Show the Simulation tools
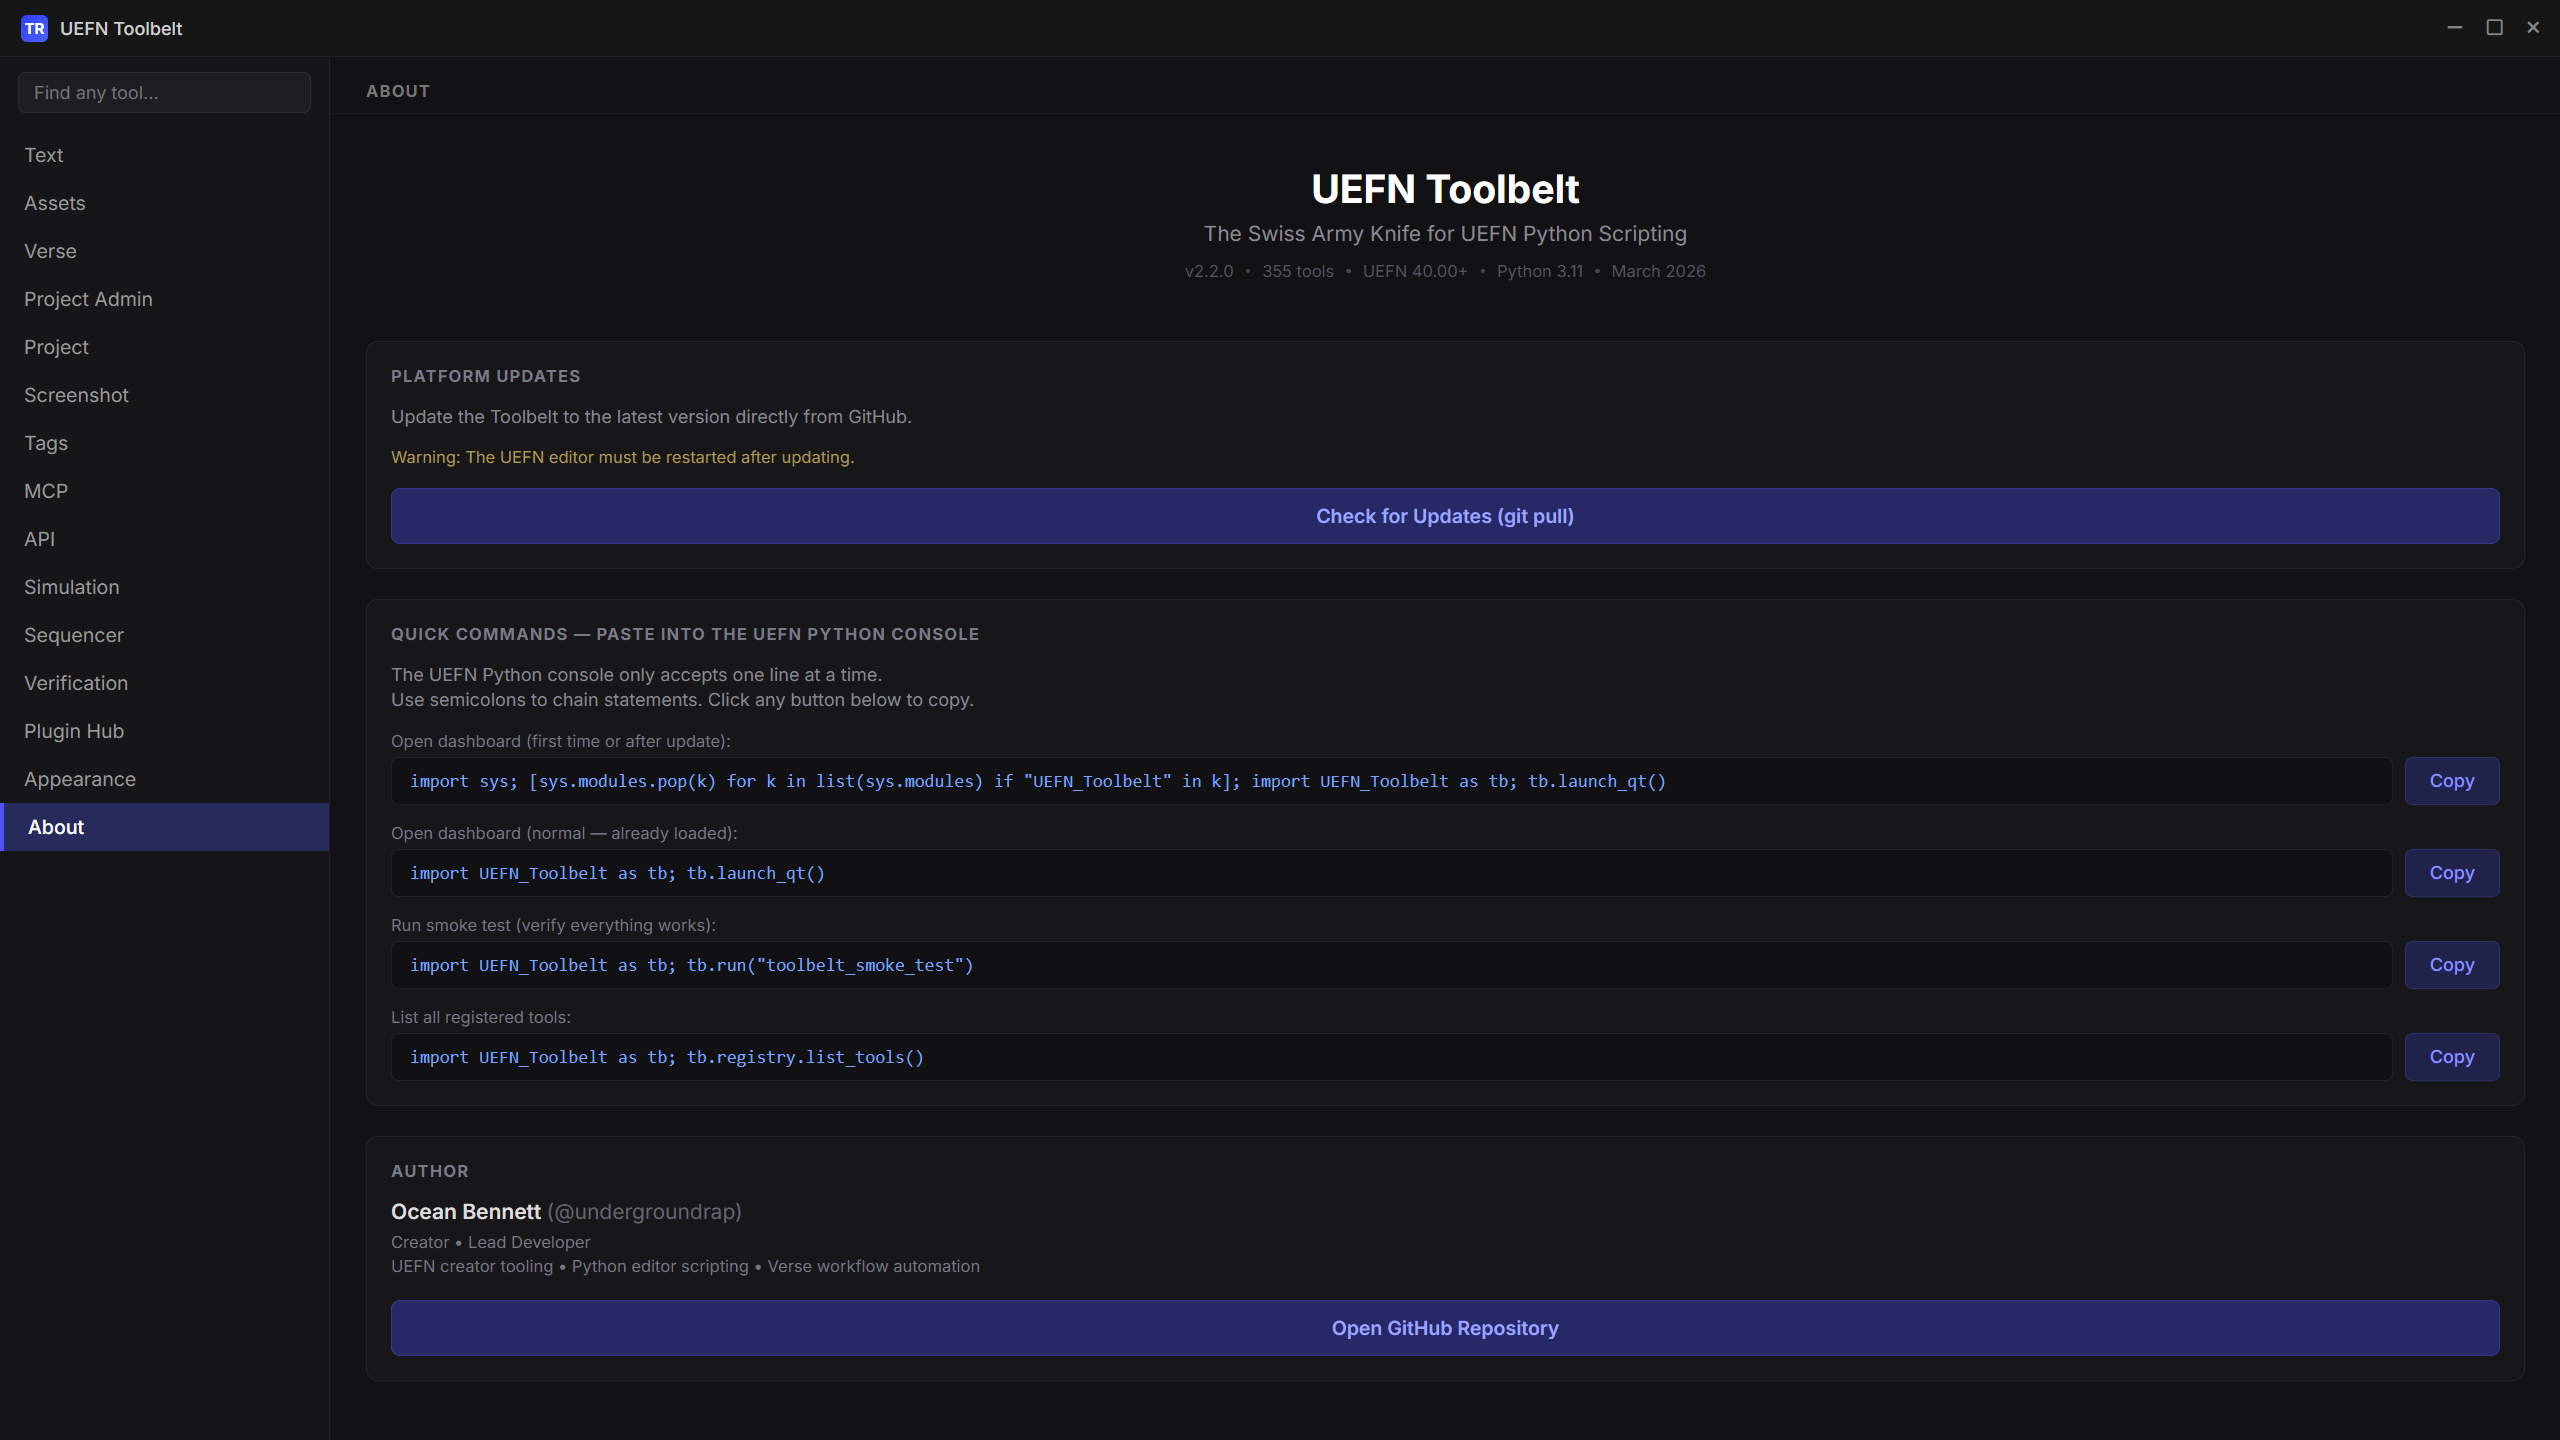This screenshot has width=2560, height=1440. pyautogui.click(x=164, y=587)
